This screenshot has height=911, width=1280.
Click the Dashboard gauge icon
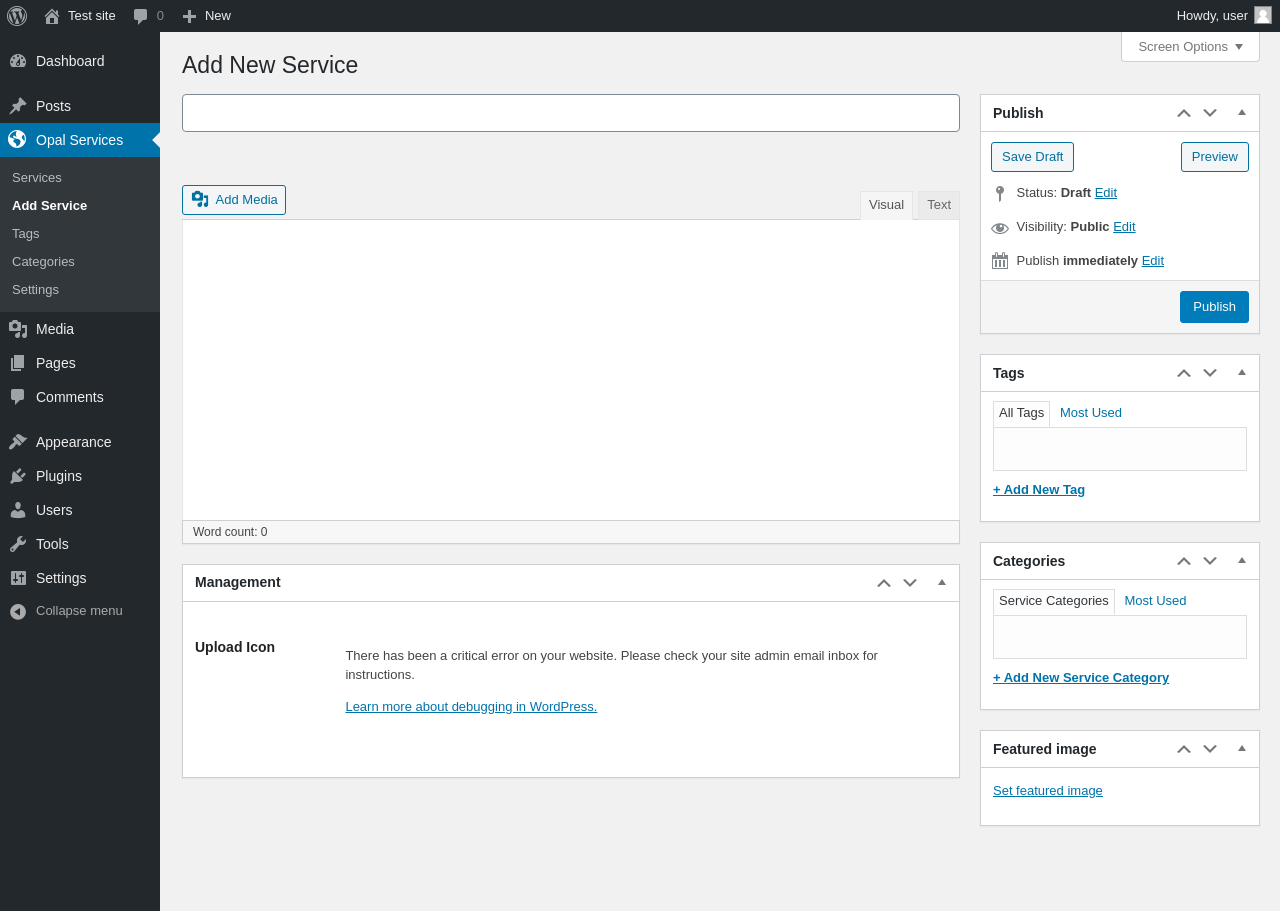point(18,61)
